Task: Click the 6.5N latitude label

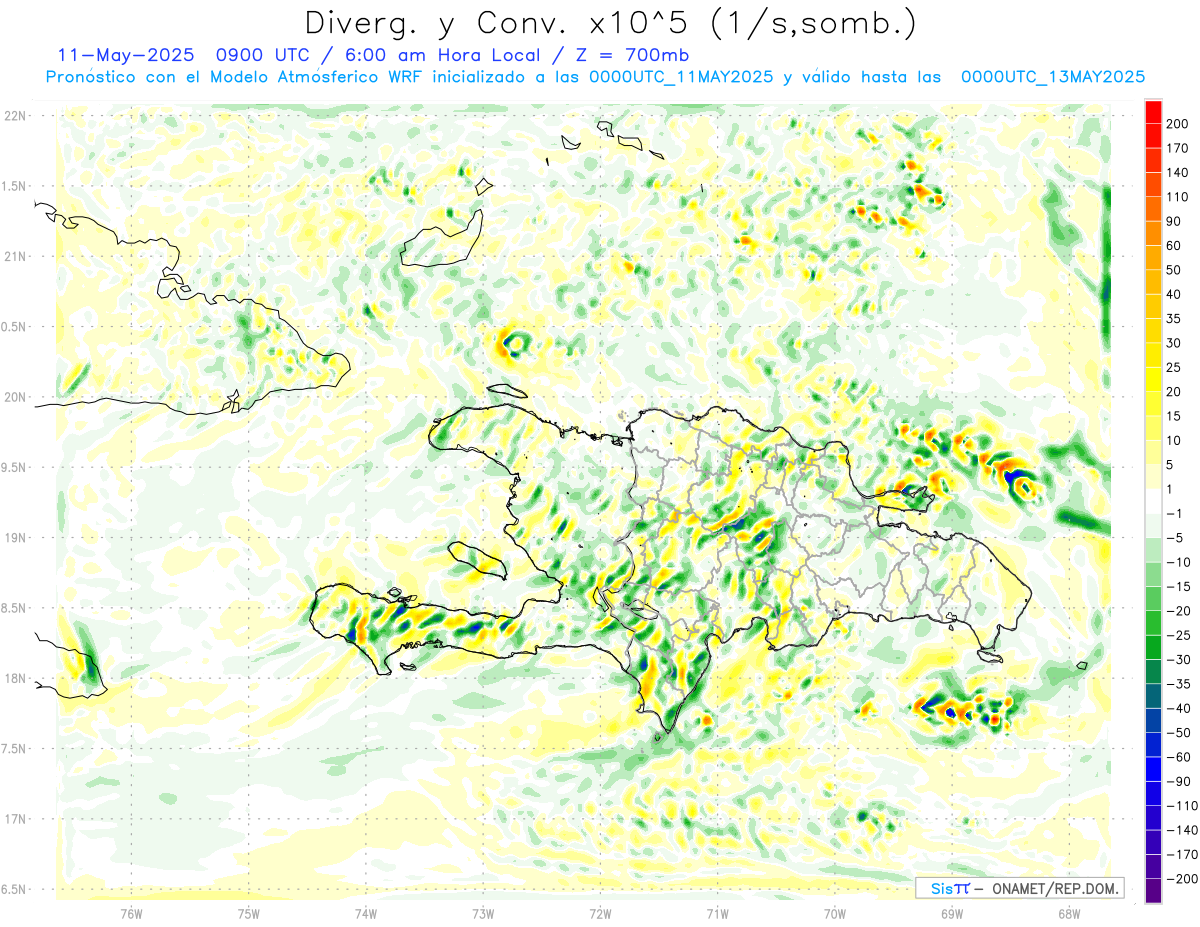Action: [x=15, y=889]
